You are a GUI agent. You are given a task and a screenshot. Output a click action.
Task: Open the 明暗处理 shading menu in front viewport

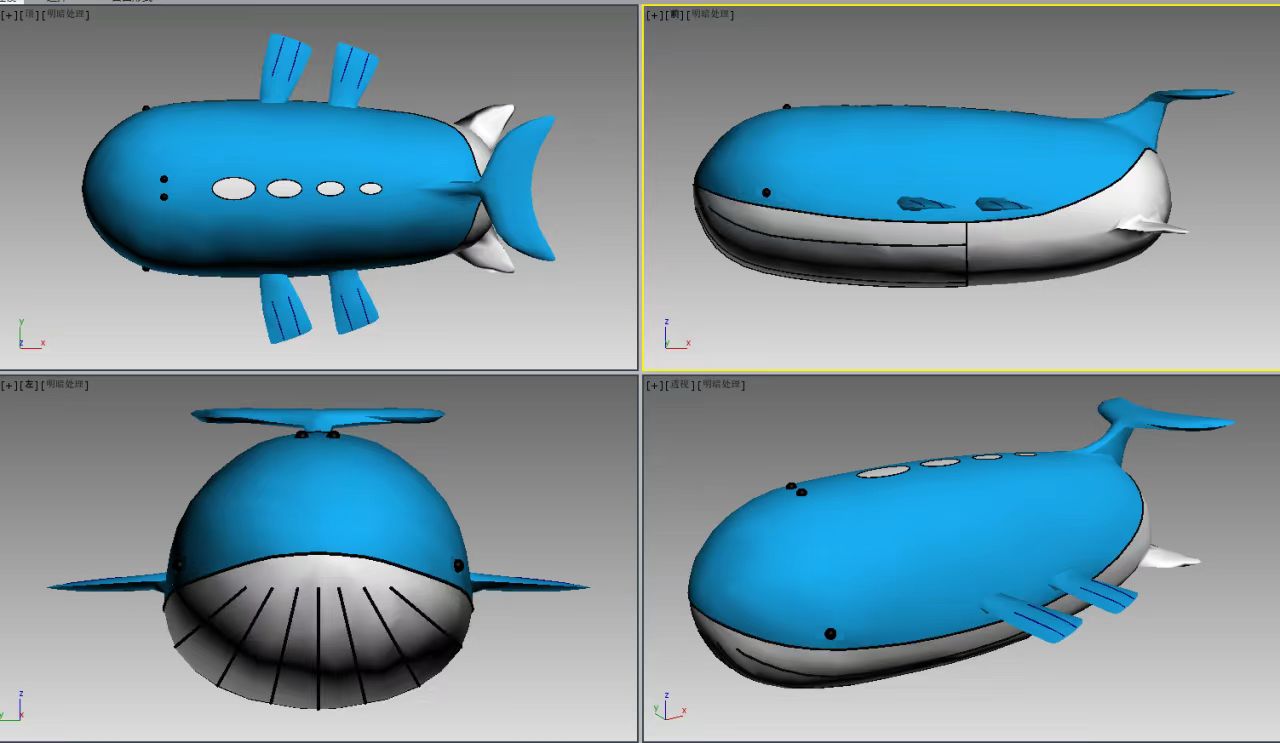click(711, 15)
